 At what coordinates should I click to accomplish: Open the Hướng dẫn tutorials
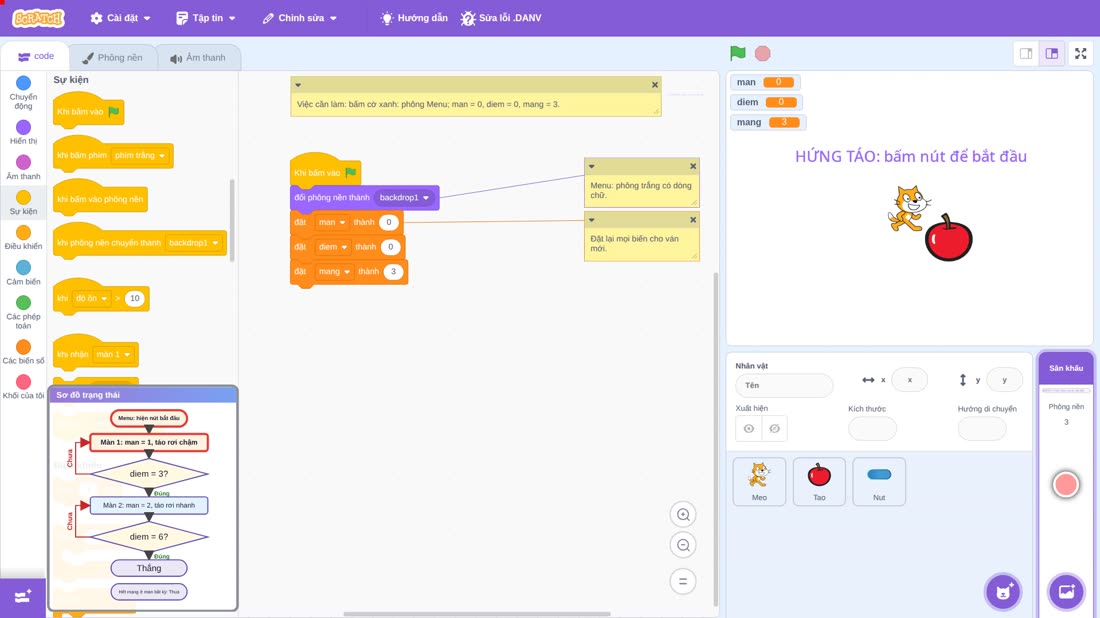click(x=414, y=18)
